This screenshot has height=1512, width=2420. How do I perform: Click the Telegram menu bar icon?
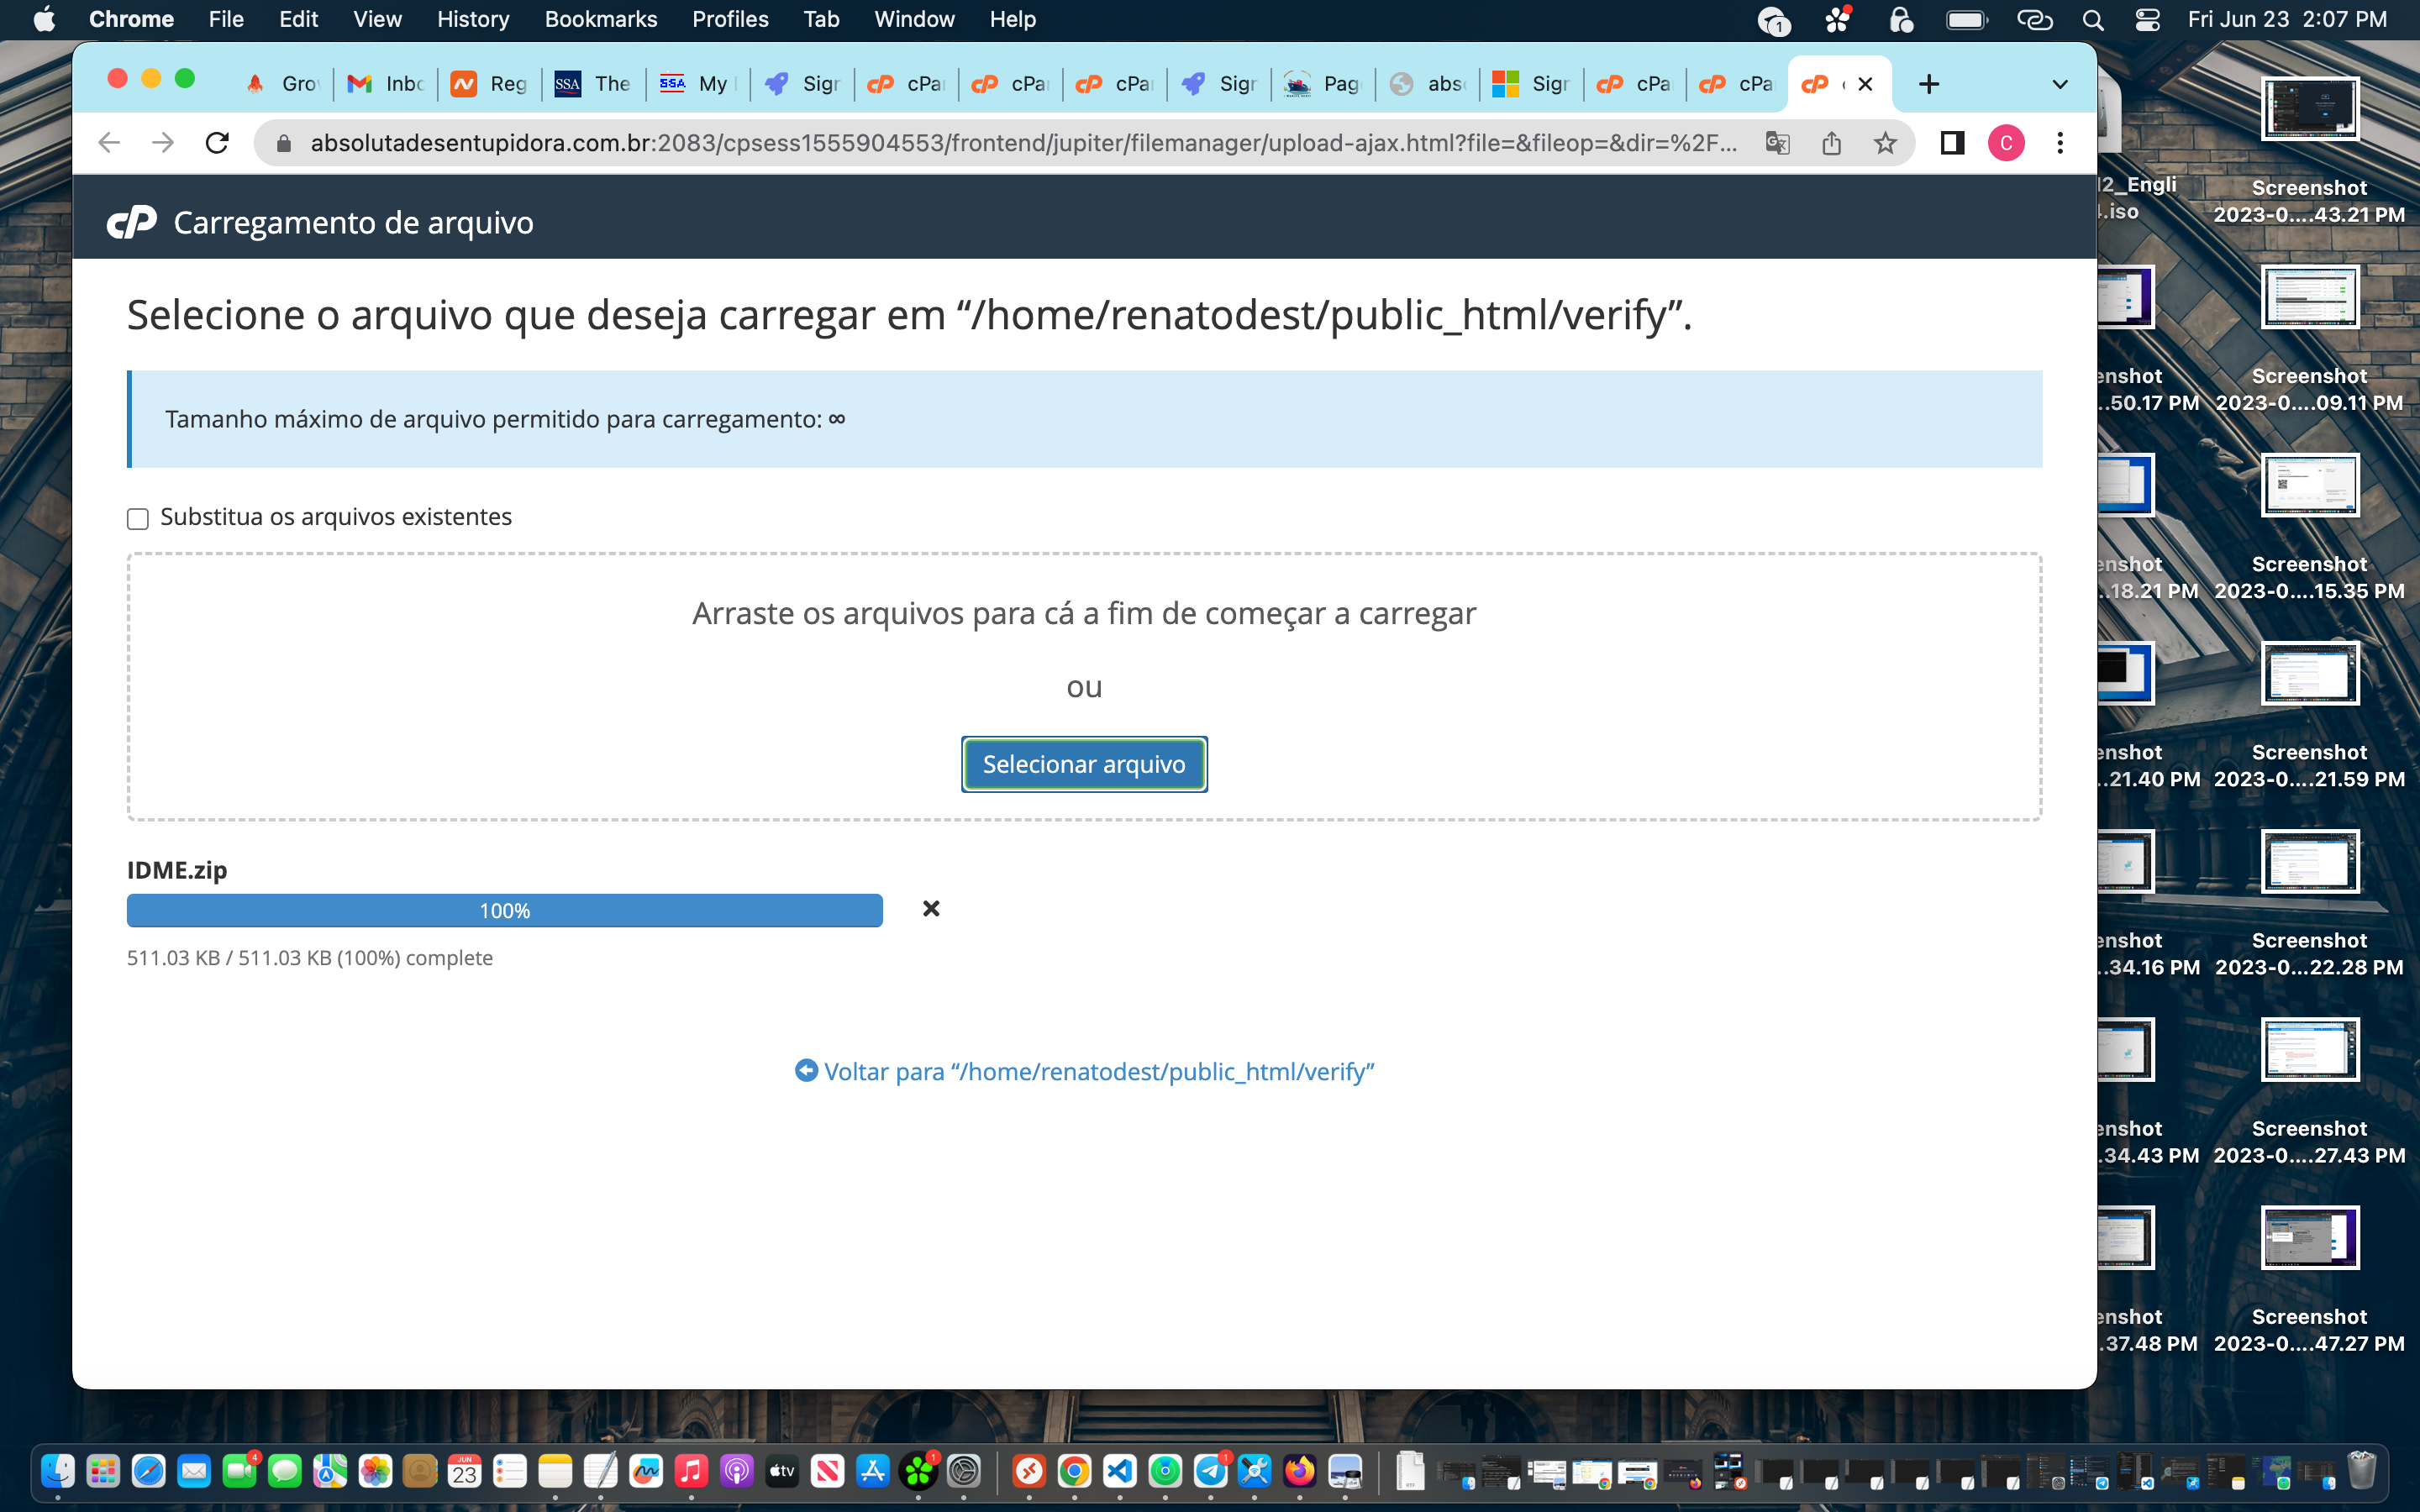pos(1774,20)
